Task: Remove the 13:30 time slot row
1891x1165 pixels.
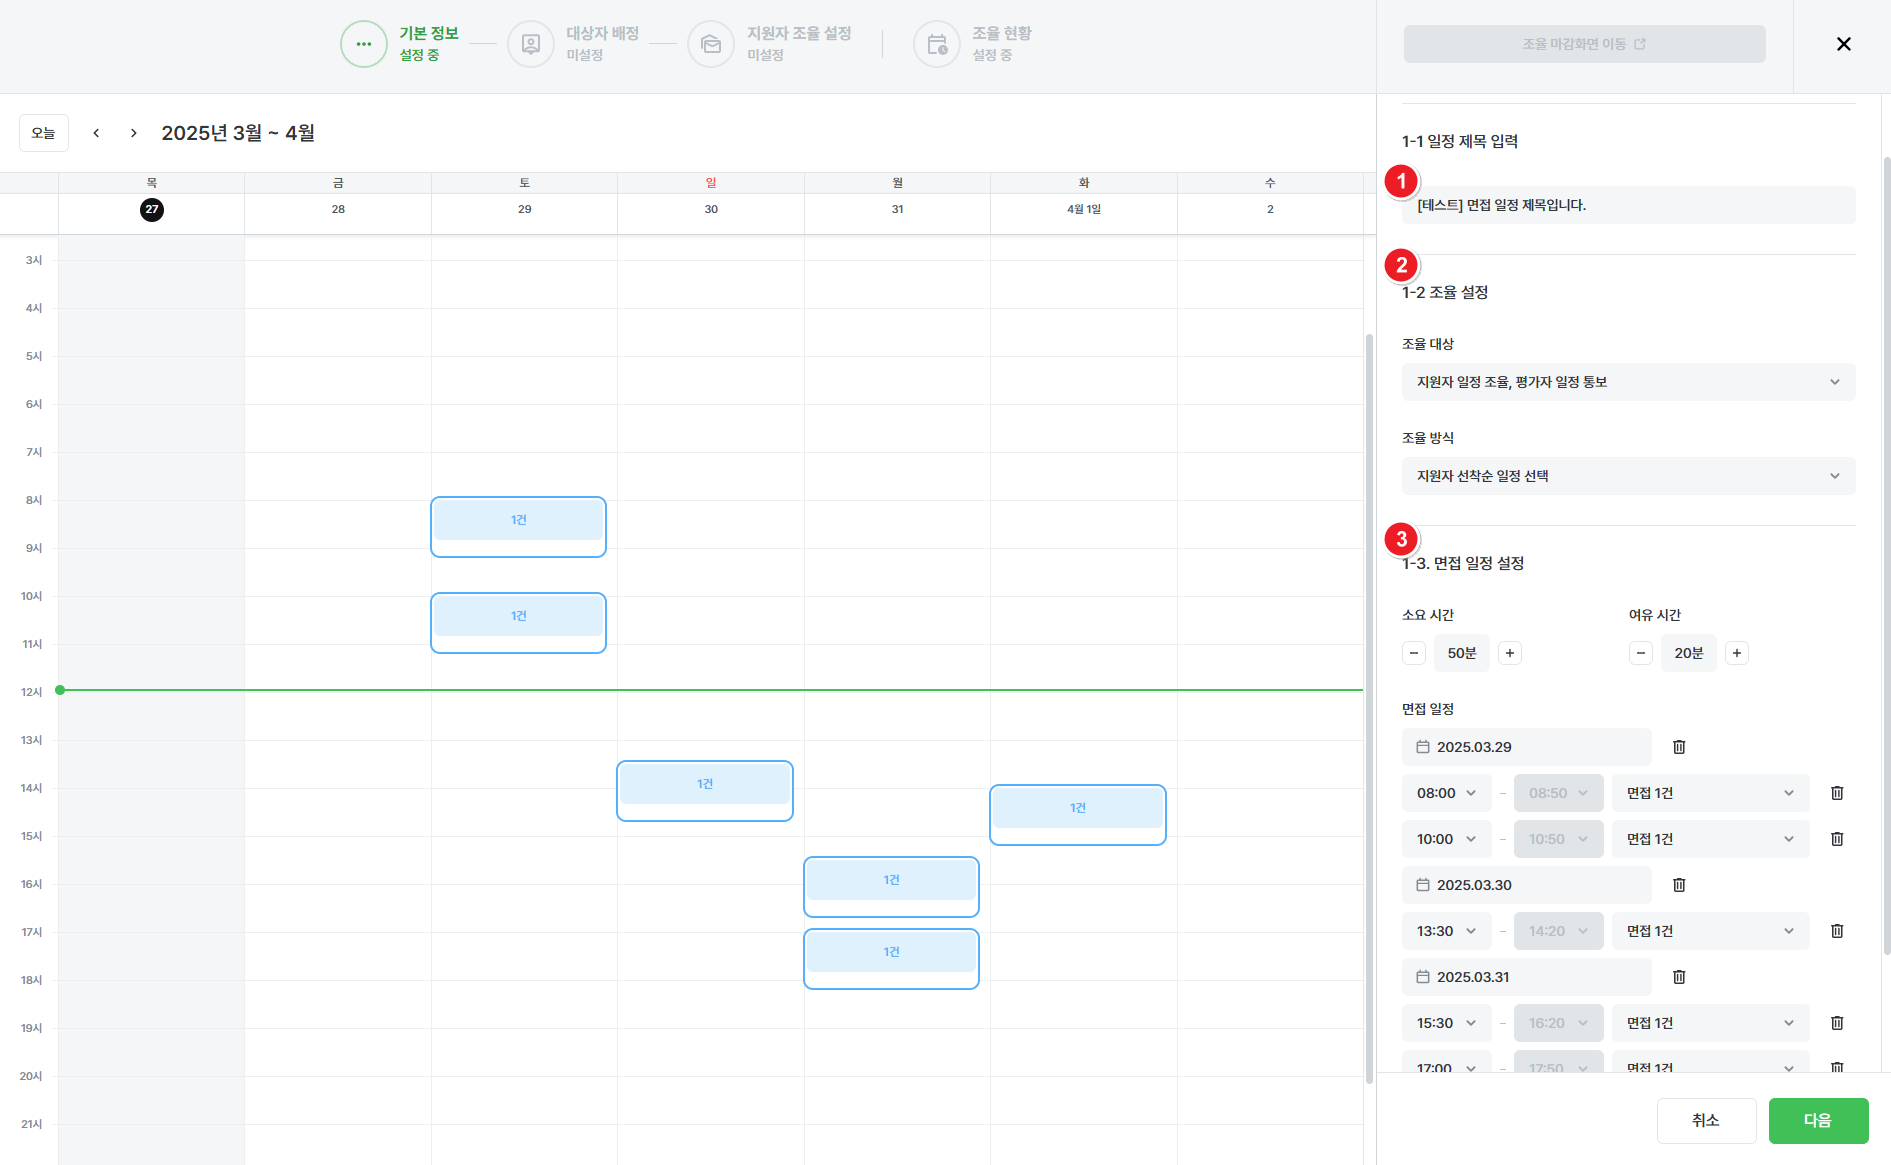Action: tap(1836, 931)
